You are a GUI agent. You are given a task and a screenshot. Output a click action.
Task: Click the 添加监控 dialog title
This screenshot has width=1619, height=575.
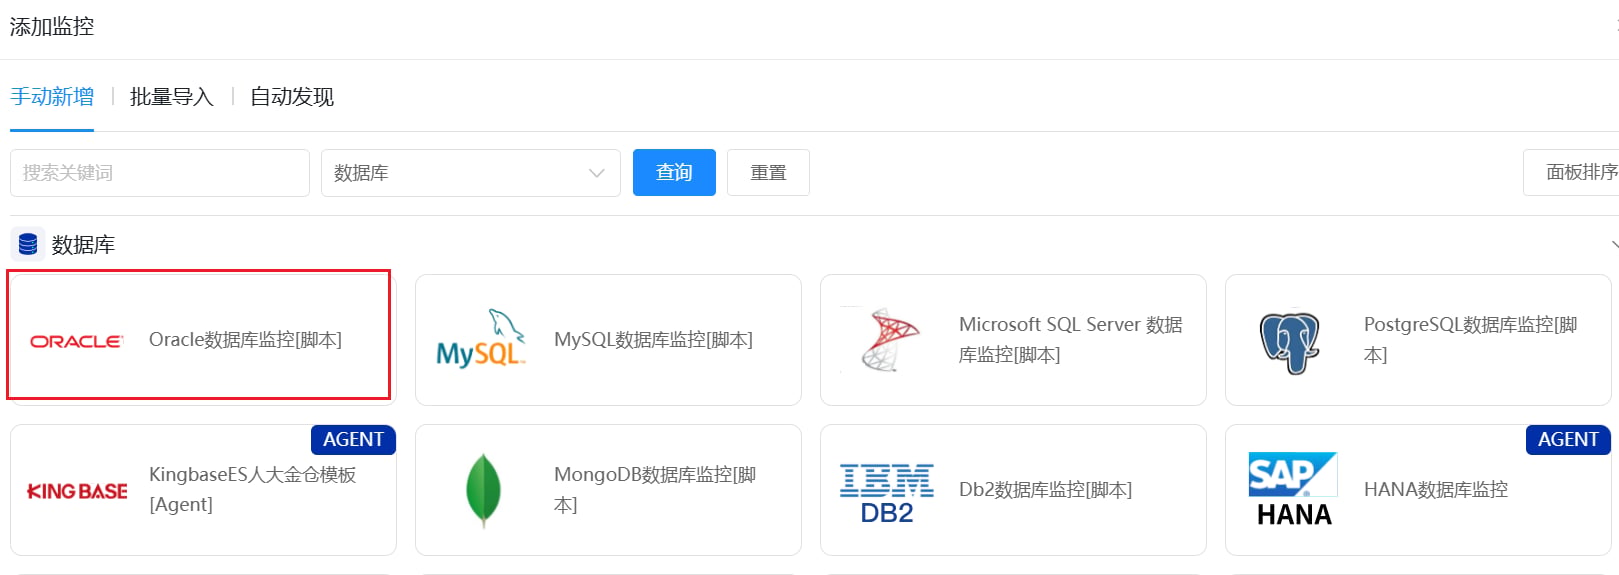pos(52,27)
